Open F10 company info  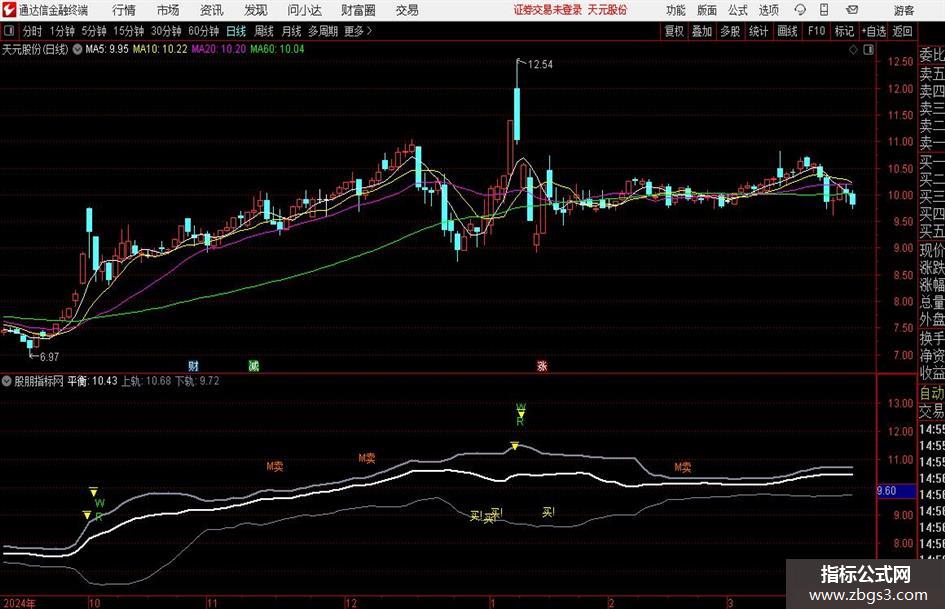816,31
